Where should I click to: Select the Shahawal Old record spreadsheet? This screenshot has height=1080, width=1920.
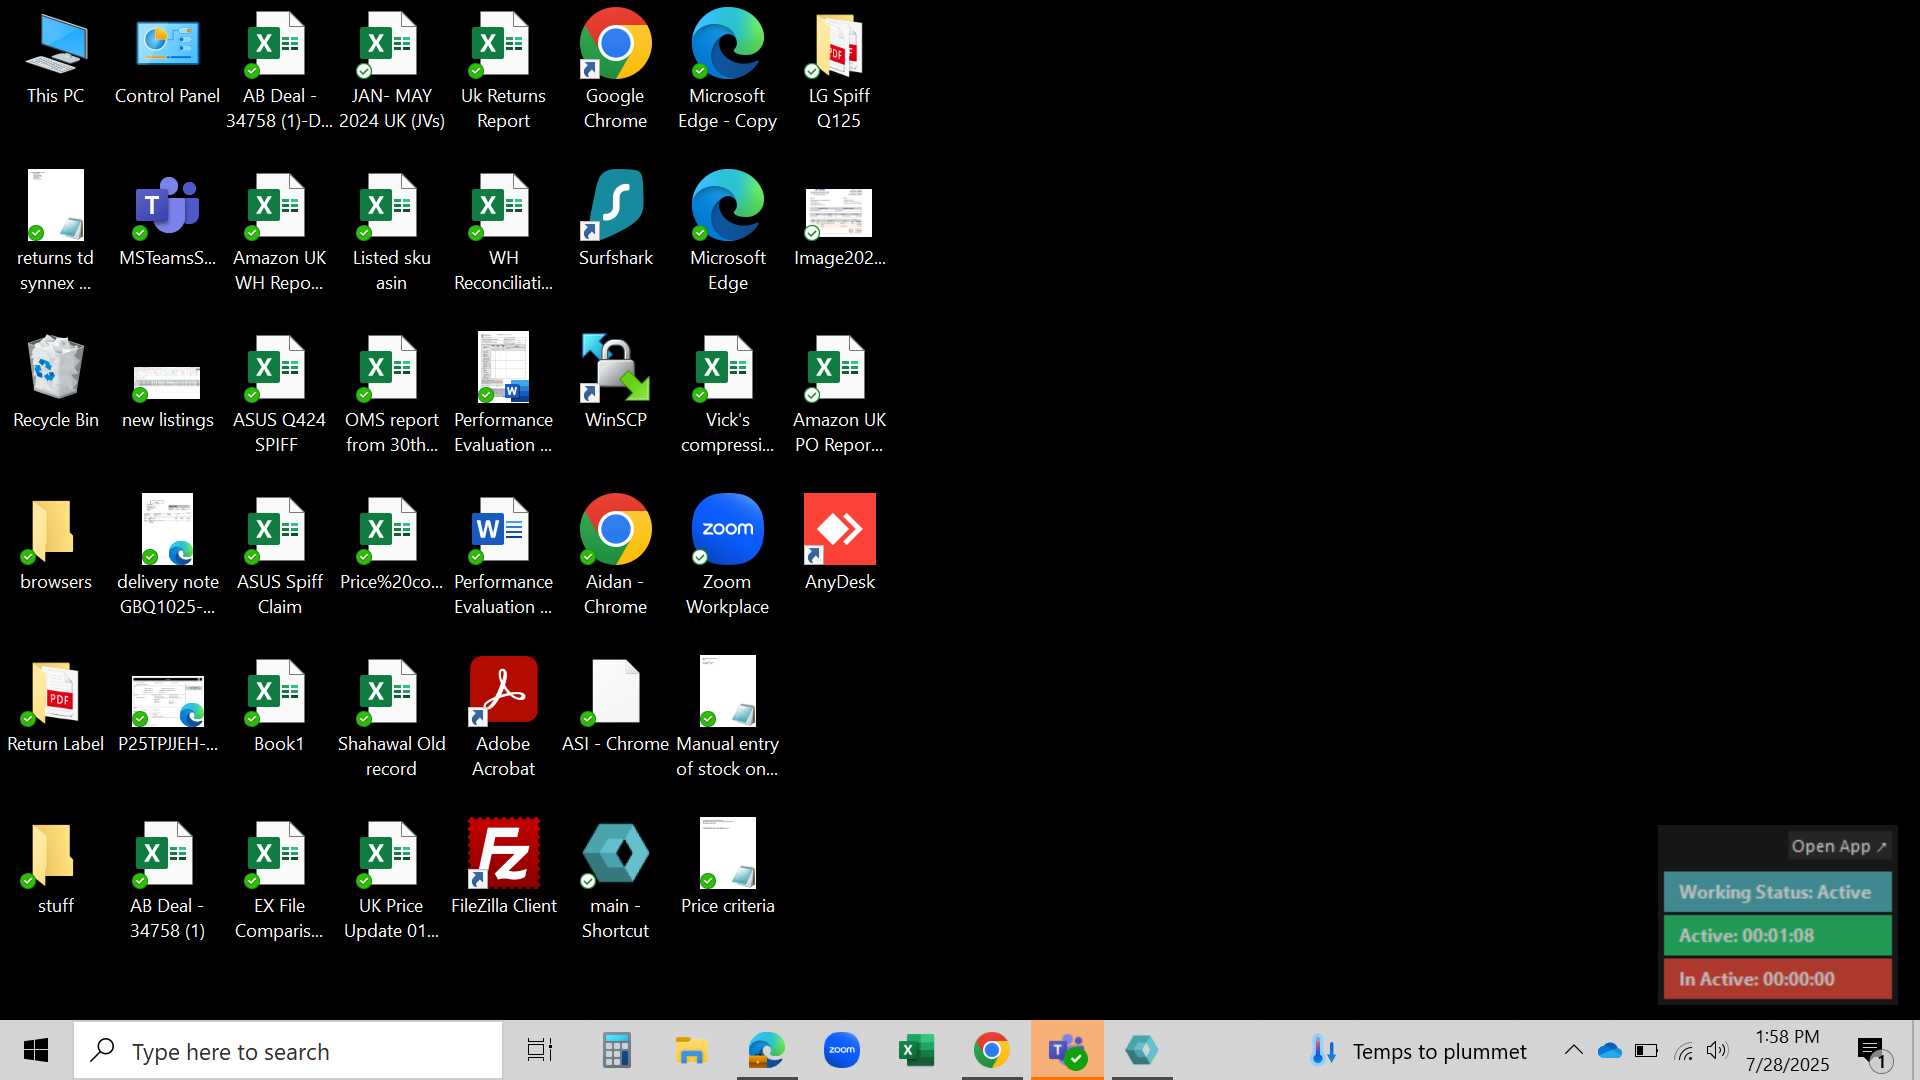[x=391, y=718]
